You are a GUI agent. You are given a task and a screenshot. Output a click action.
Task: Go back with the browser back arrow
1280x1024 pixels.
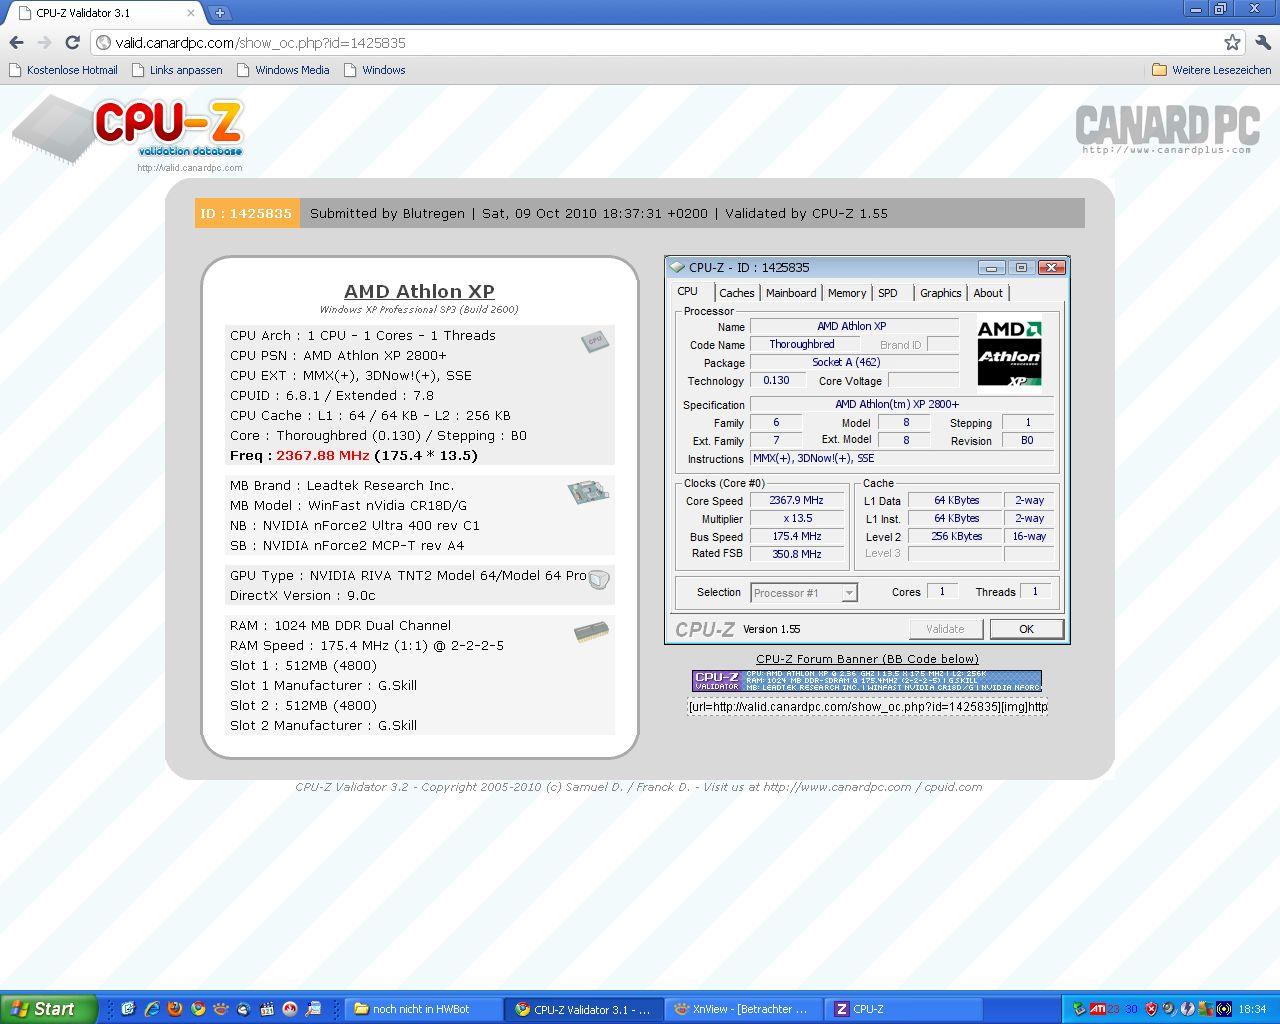(16, 42)
